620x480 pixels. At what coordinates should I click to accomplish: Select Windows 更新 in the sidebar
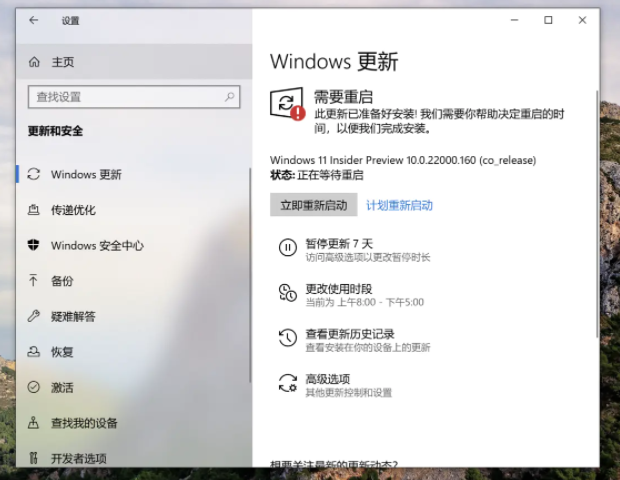coord(133,174)
